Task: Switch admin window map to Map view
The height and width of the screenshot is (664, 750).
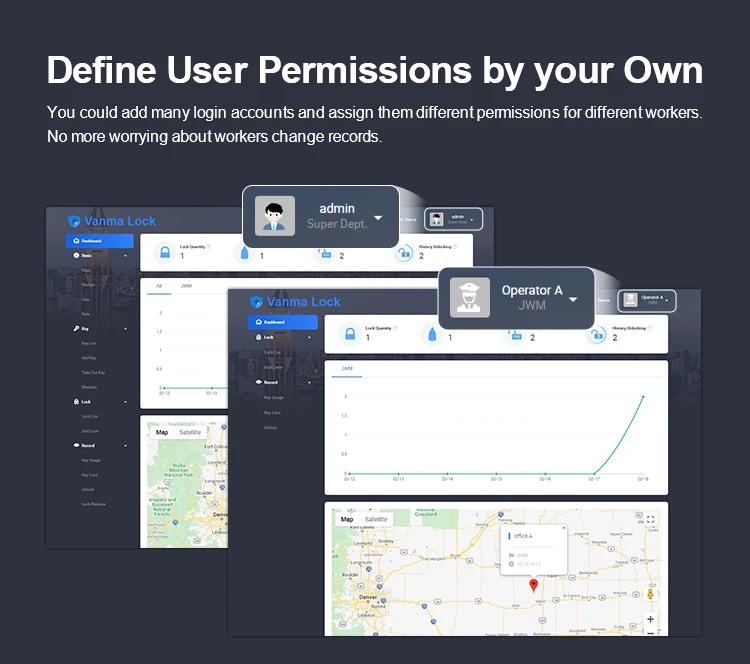Action: [x=162, y=432]
